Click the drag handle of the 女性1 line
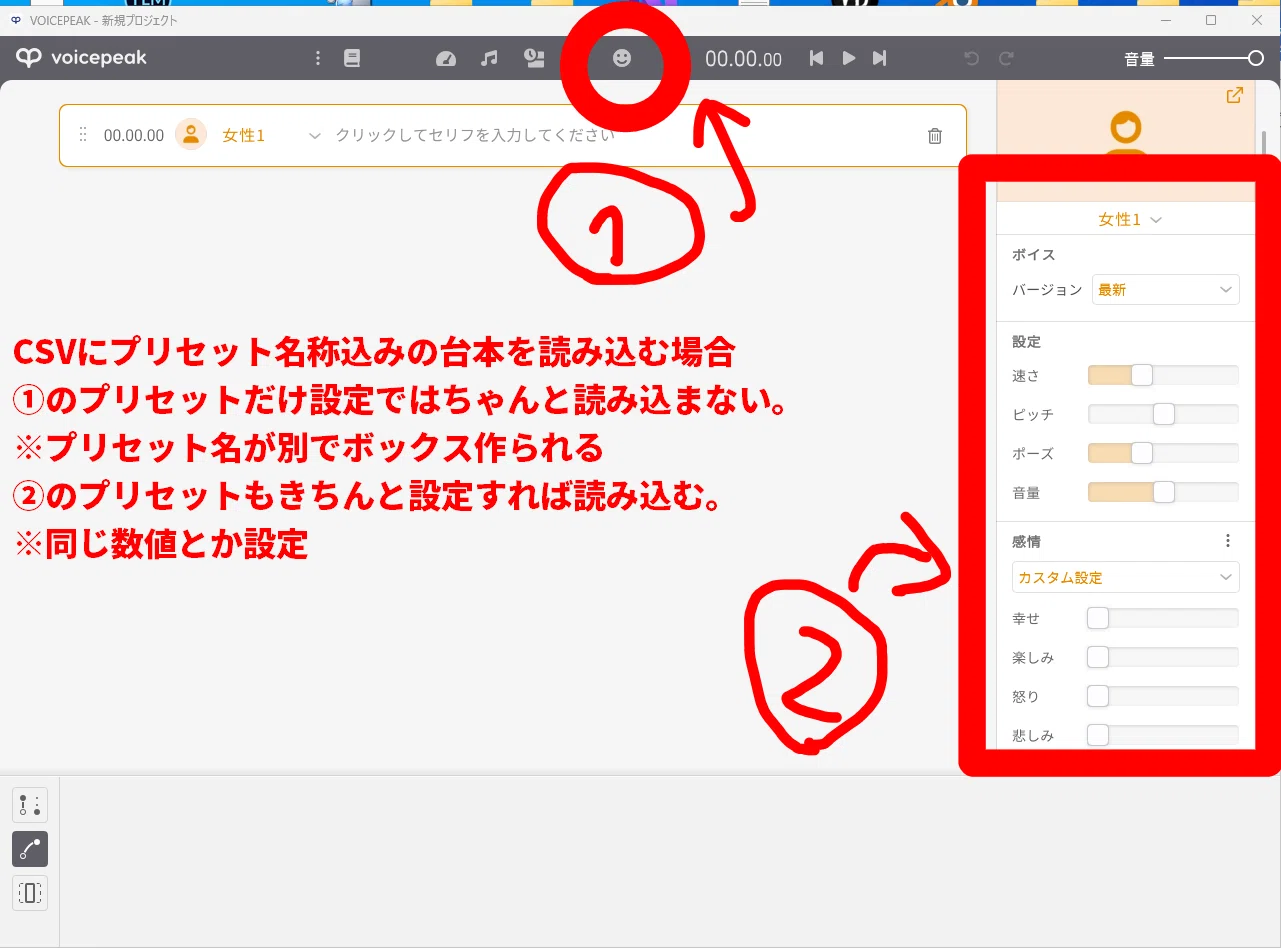The image size is (1281, 949). click(x=83, y=134)
